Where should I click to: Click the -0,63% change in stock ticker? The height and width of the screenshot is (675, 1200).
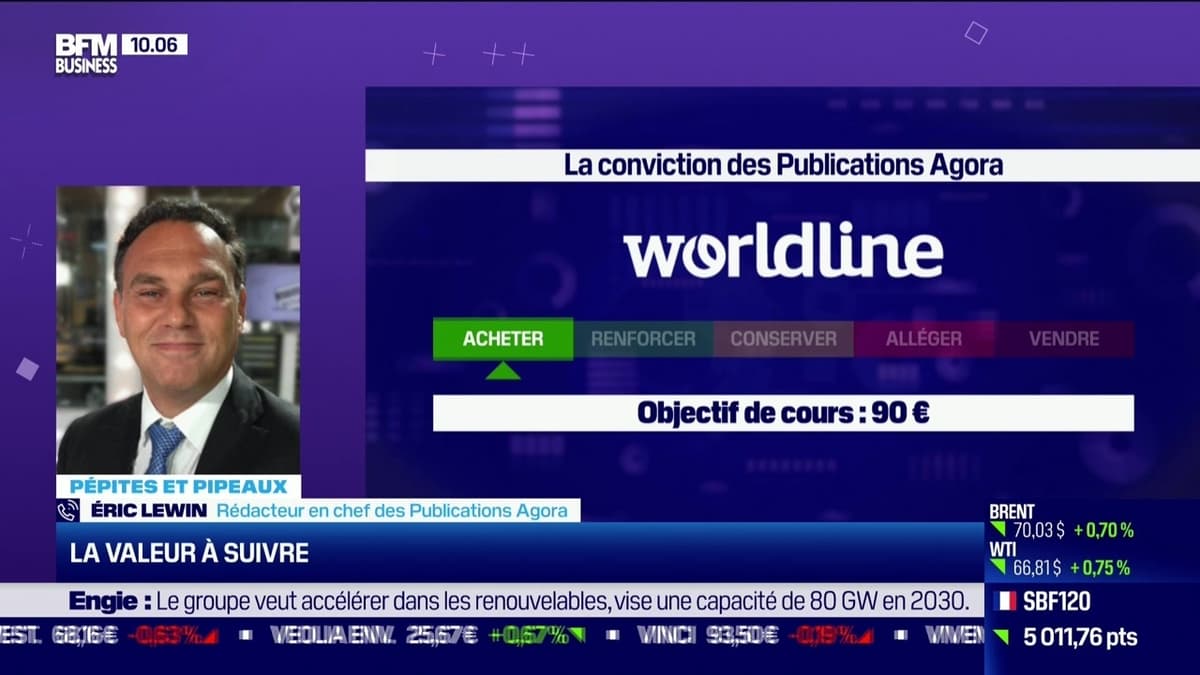pos(175,634)
